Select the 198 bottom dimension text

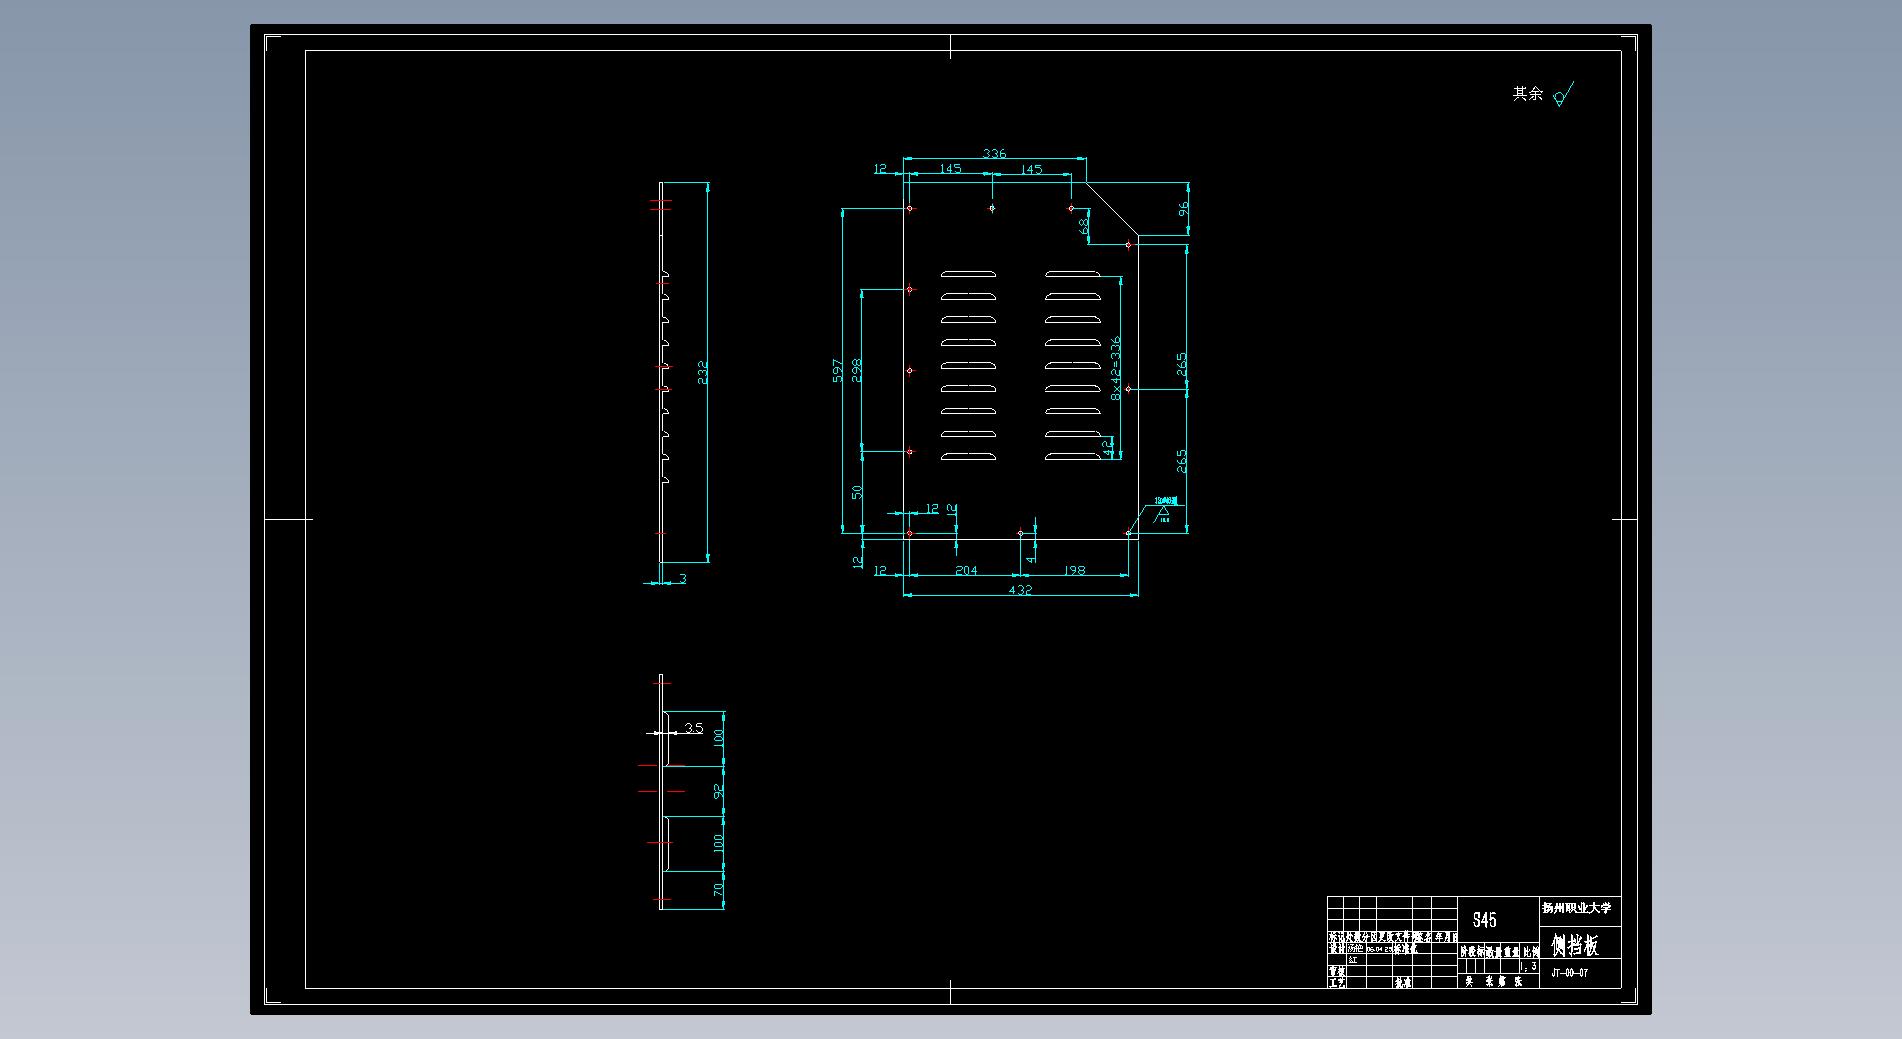point(1074,570)
